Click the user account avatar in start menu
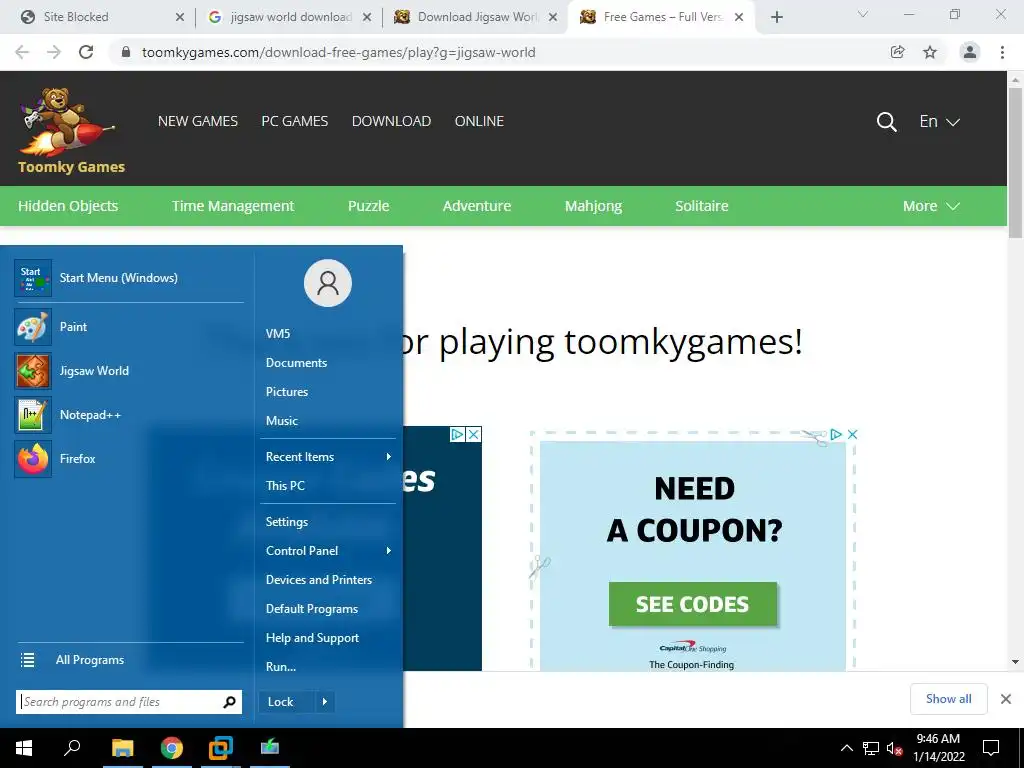This screenshot has width=1024, height=768. coord(328,283)
